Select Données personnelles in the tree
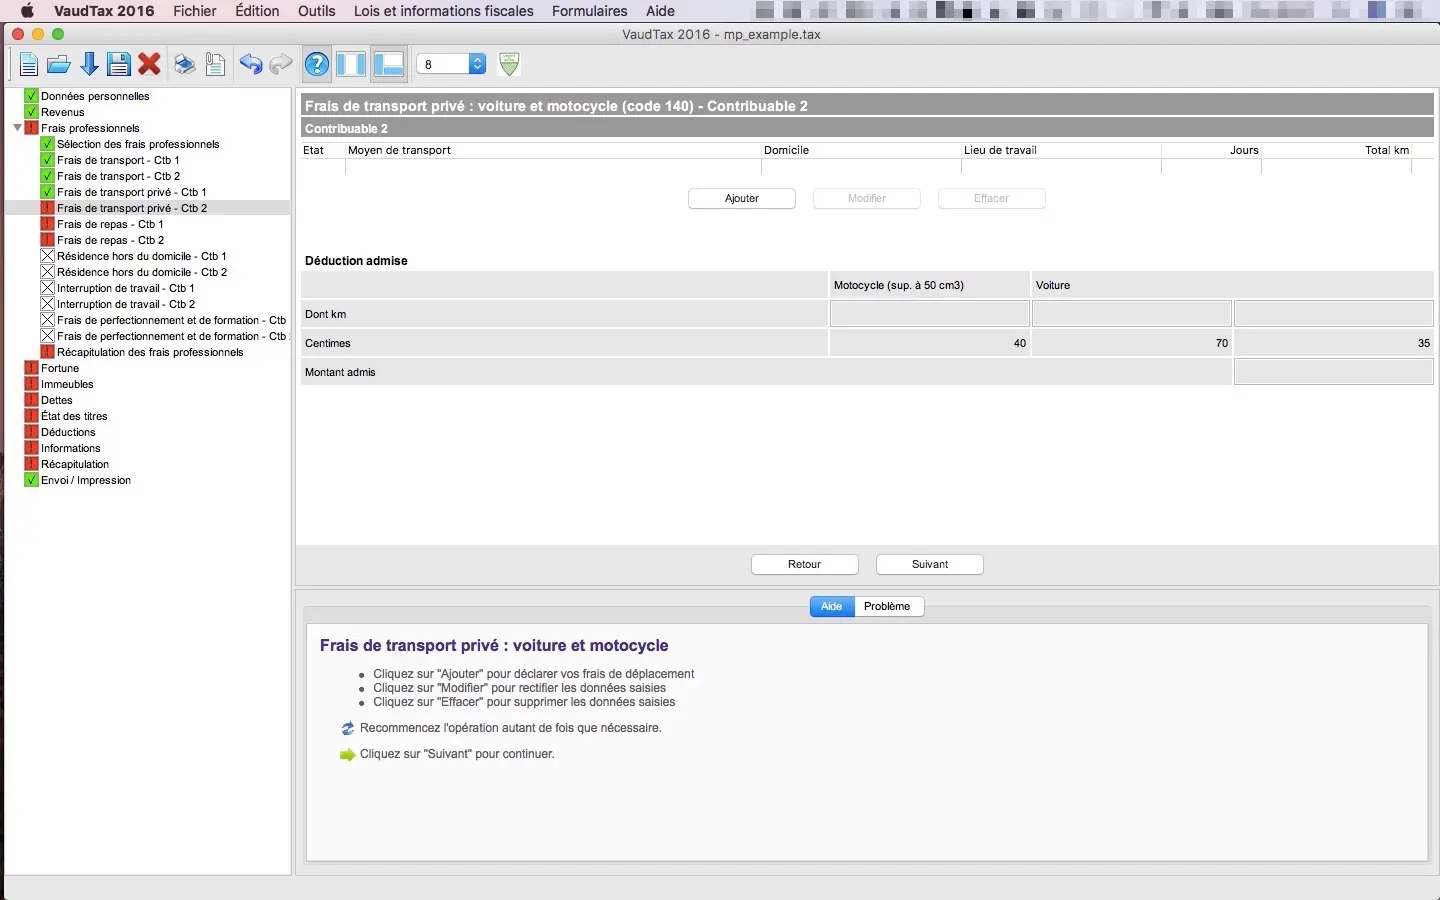Image resolution: width=1440 pixels, height=900 pixels. click(95, 96)
